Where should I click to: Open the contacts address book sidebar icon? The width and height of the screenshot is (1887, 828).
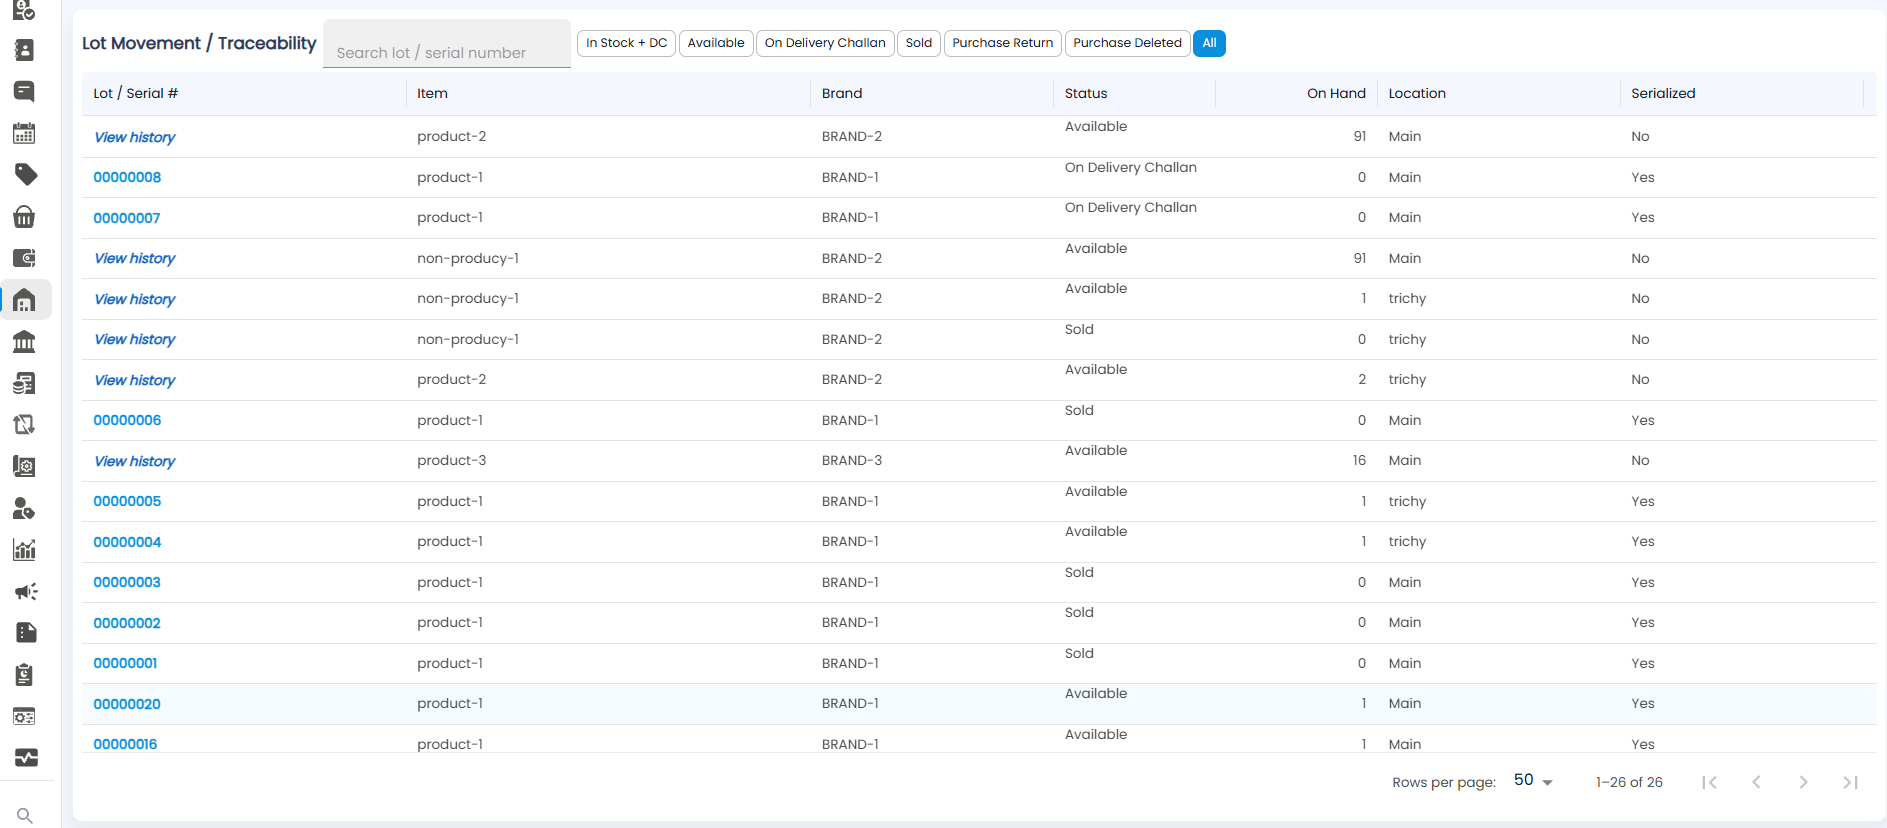(x=25, y=50)
